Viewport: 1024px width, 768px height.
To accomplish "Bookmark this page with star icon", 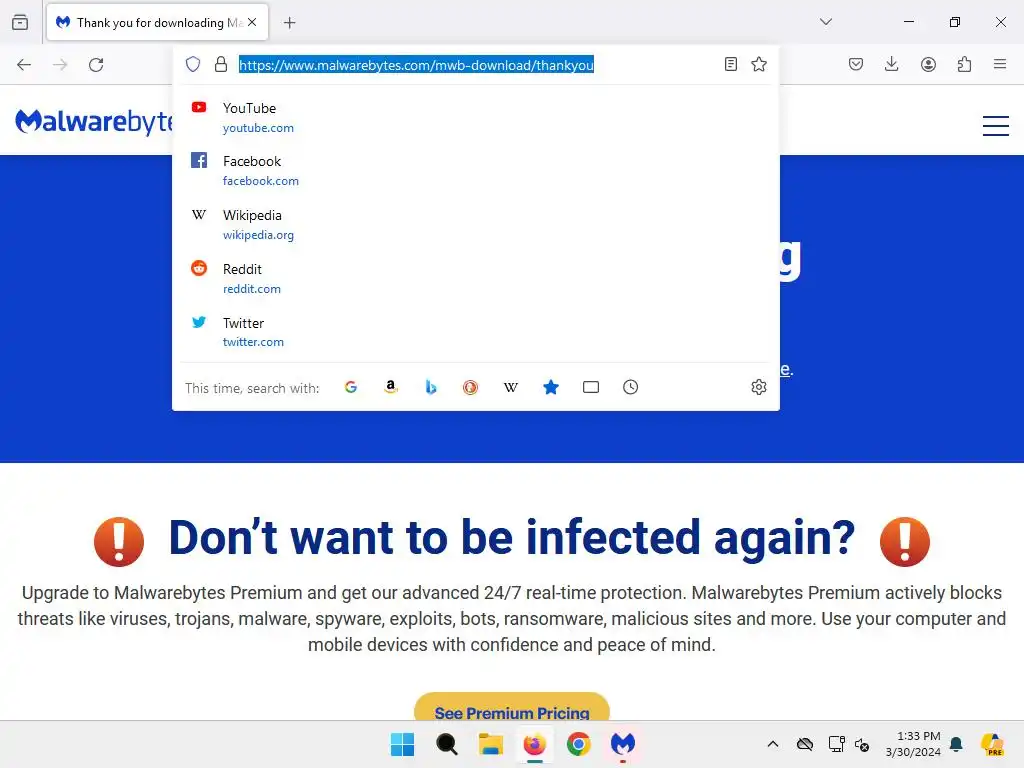I will (x=759, y=64).
